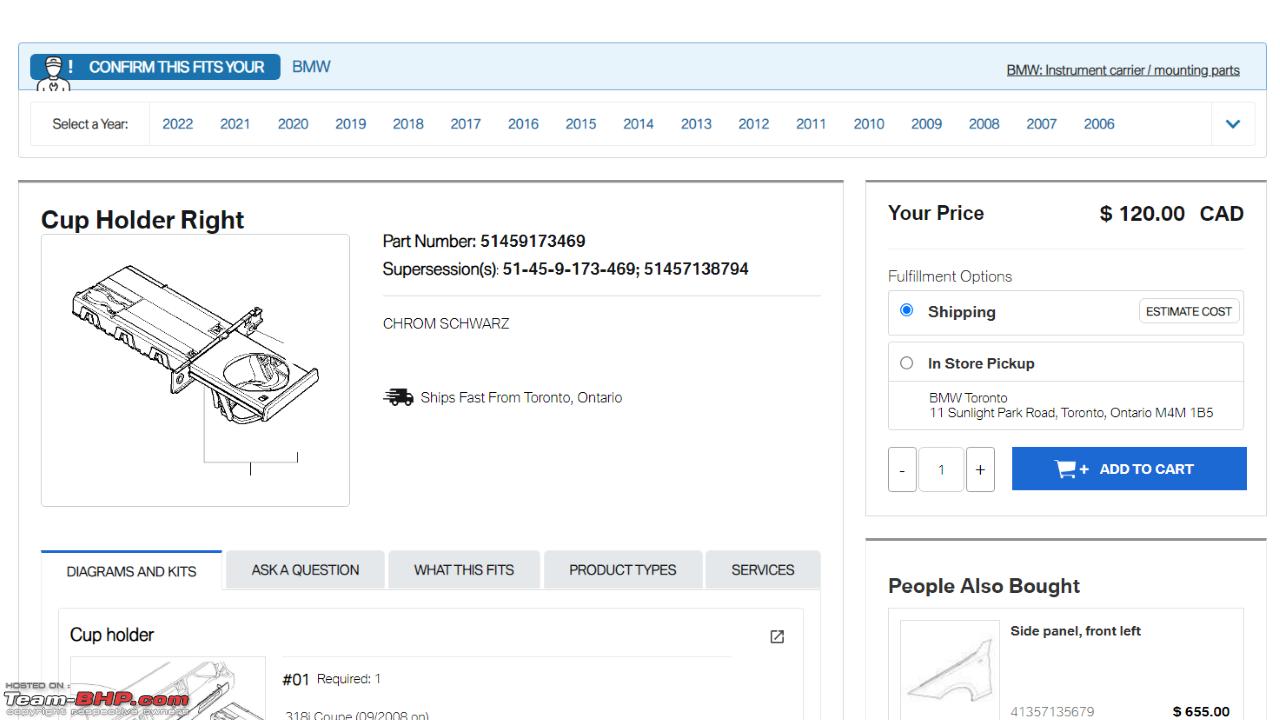Open the Services tab

tap(762, 570)
